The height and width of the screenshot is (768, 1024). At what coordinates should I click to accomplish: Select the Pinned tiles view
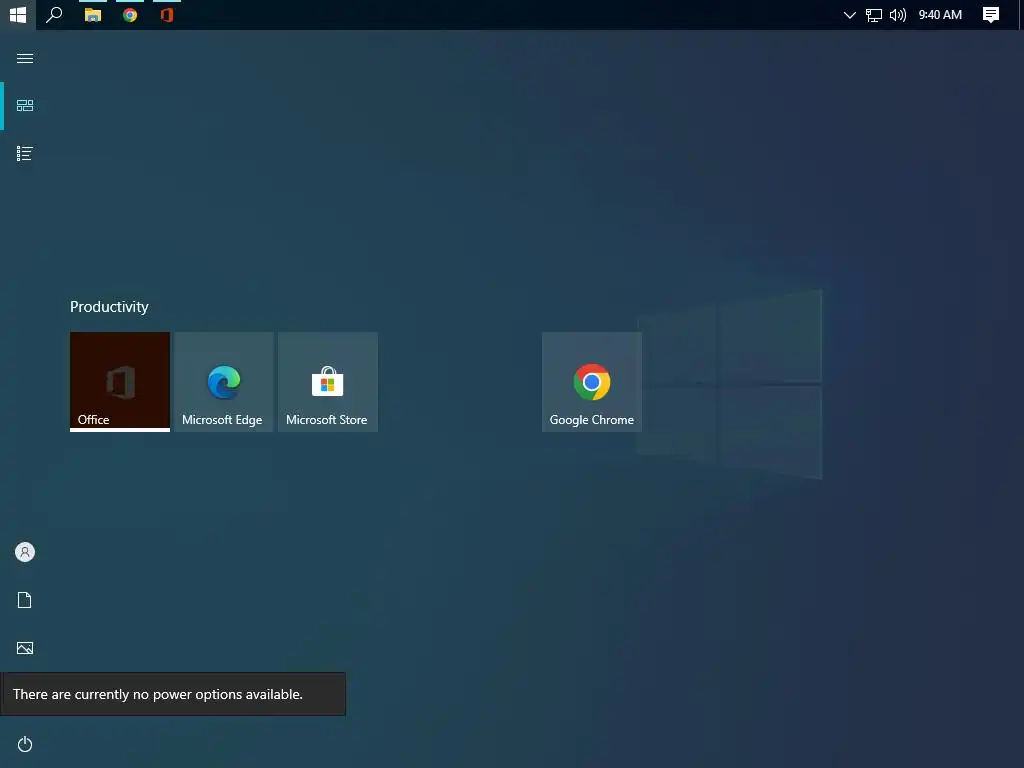[25, 106]
